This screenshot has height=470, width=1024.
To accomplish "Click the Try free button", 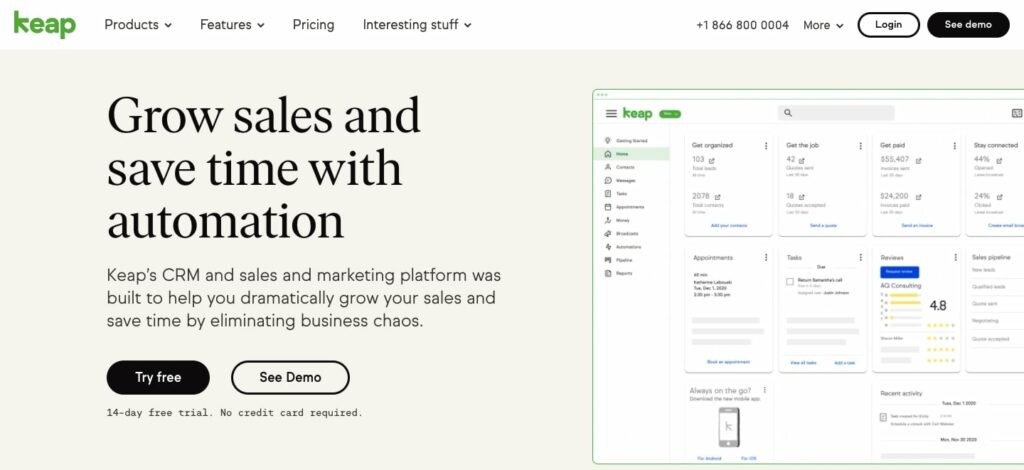I will [158, 377].
